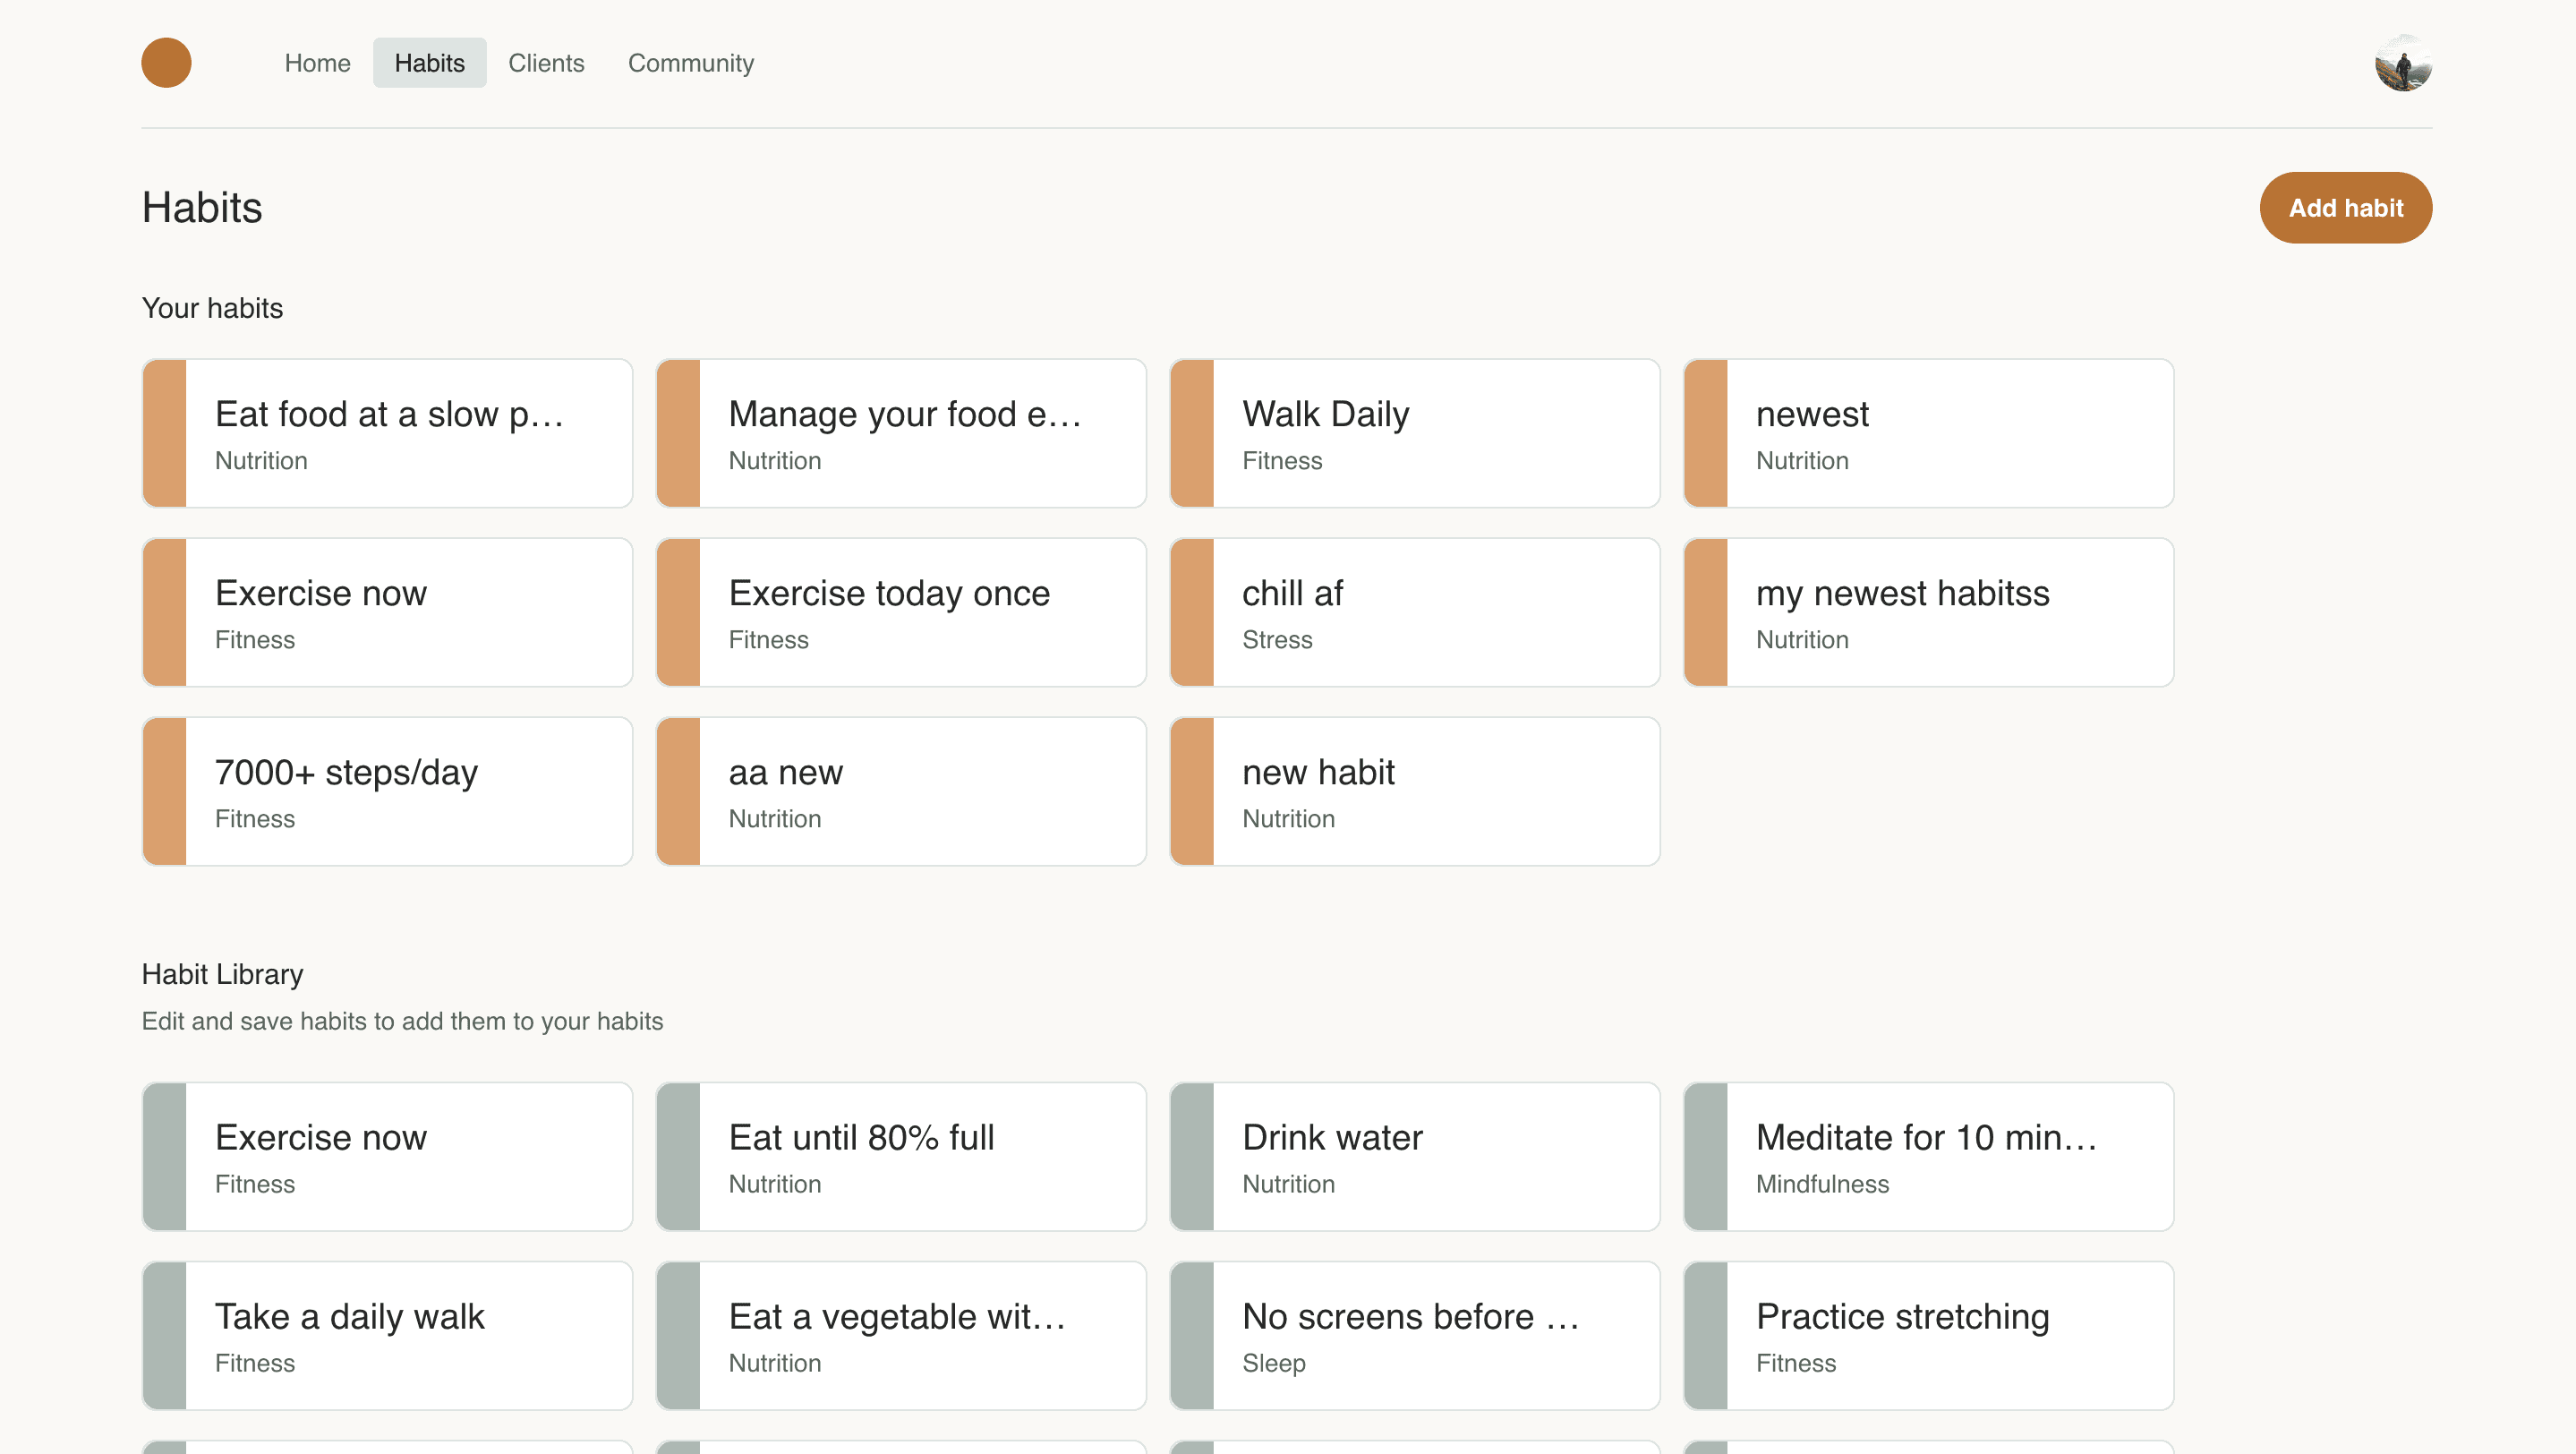2576x1454 pixels.
Task: Open the 'my newest habitss' card
Action: tap(1928, 612)
